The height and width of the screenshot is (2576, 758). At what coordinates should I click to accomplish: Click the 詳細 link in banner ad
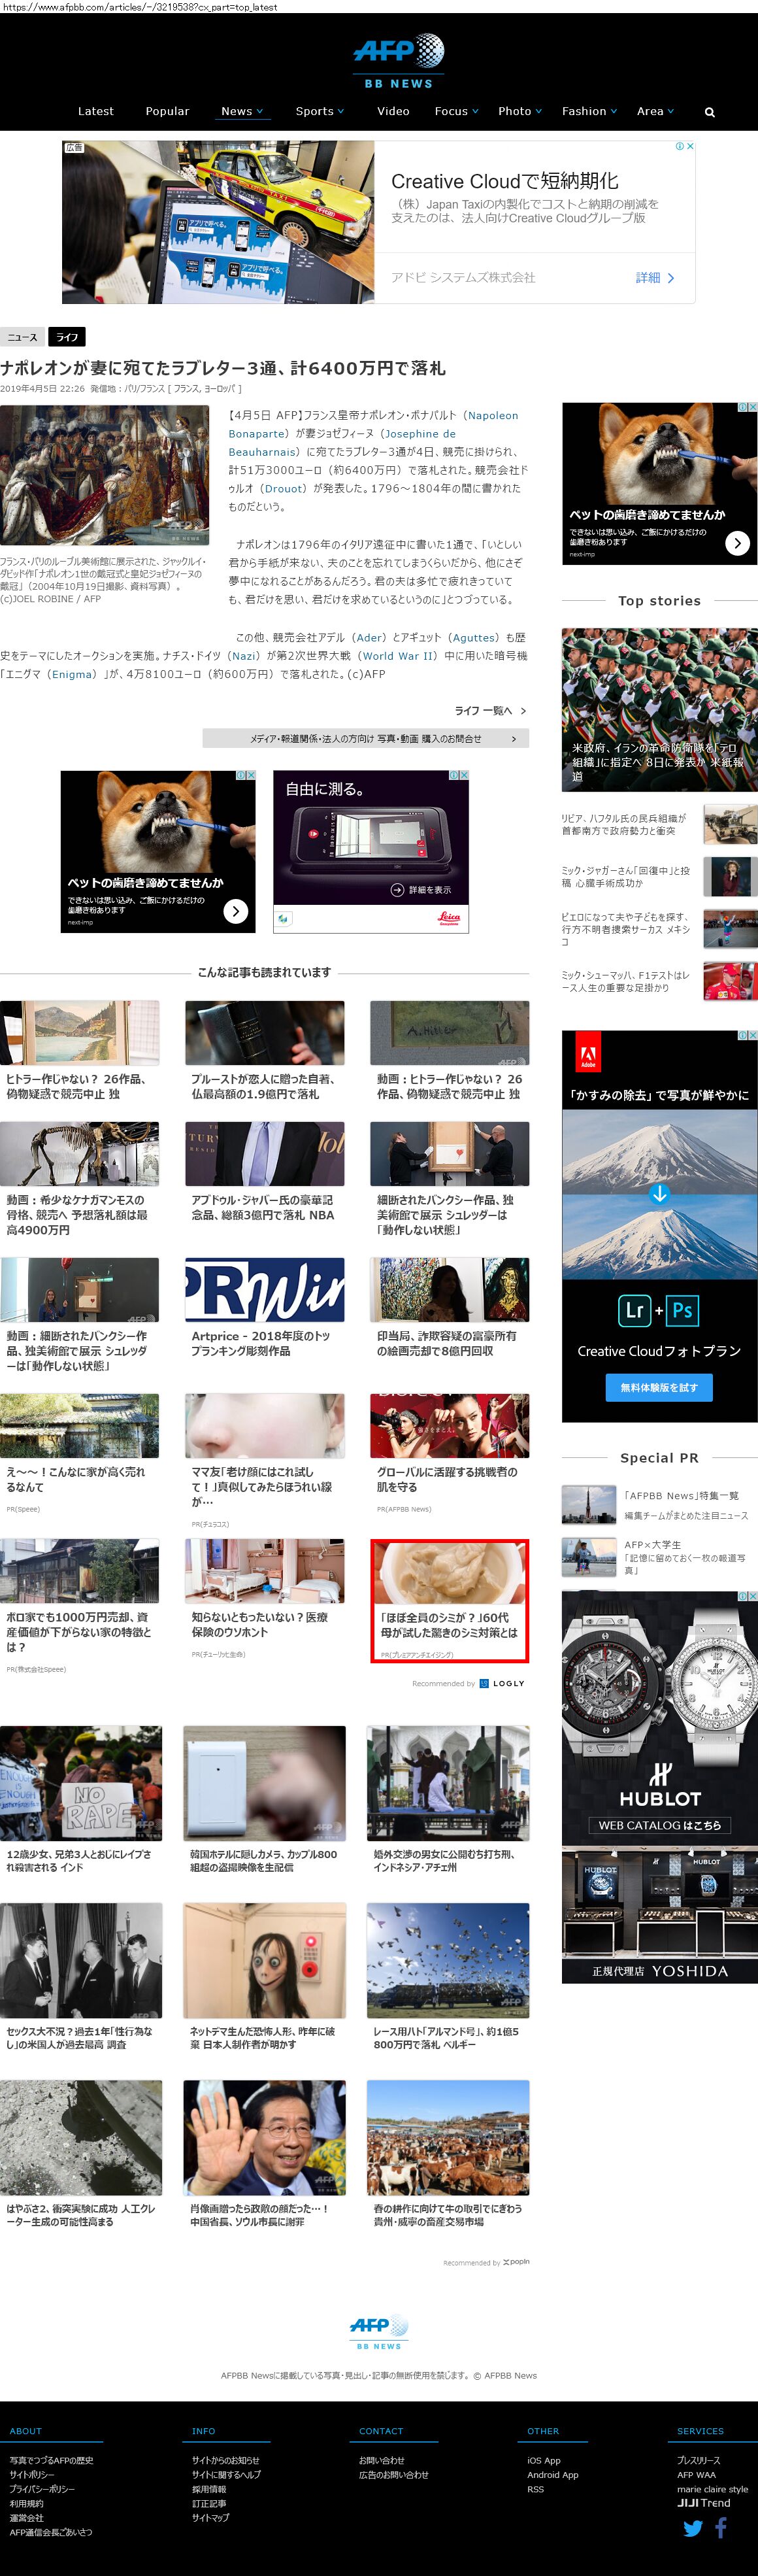[x=655, y=278]
